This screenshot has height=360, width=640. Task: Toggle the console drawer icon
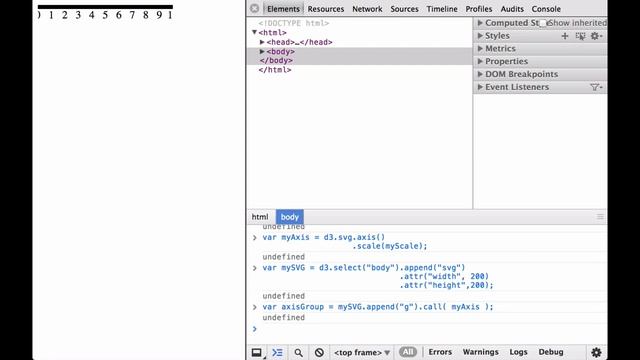[x=278, y=352]
